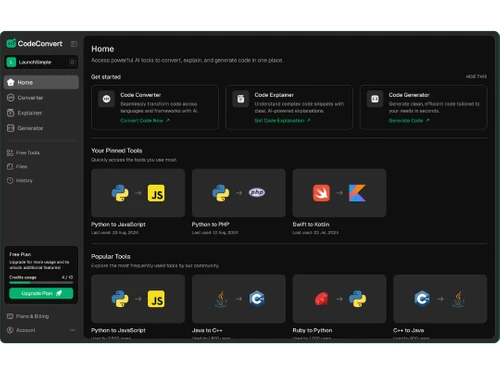Image resolution: width=500 pixels, height=375 pixels.
Task: Click the Ruby to Python title text
Action: [x=312, y=330]
